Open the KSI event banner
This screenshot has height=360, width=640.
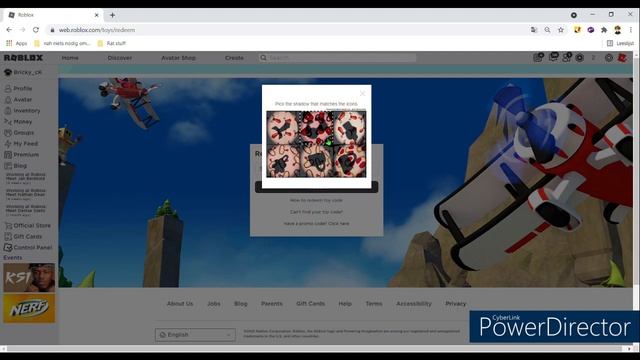click(29, 278)
